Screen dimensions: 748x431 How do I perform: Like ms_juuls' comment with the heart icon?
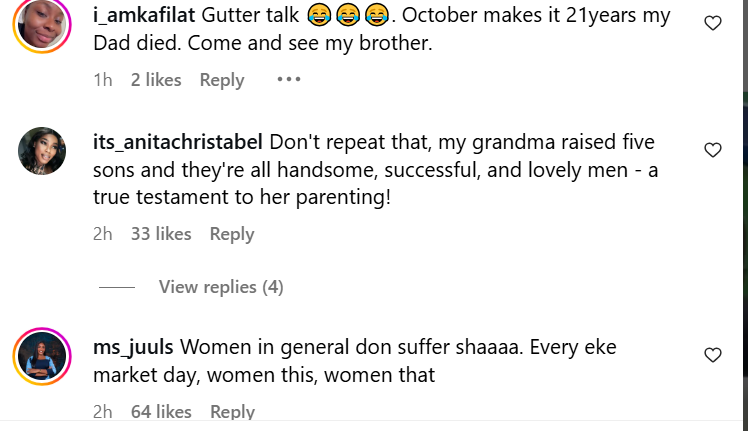(713, 354)
